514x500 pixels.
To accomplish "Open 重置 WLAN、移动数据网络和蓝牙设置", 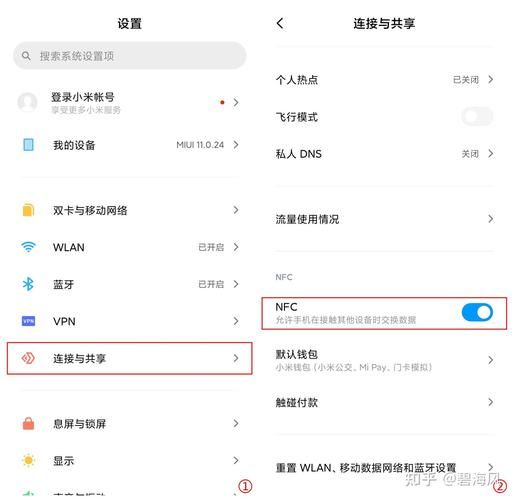I will point(384,468).
